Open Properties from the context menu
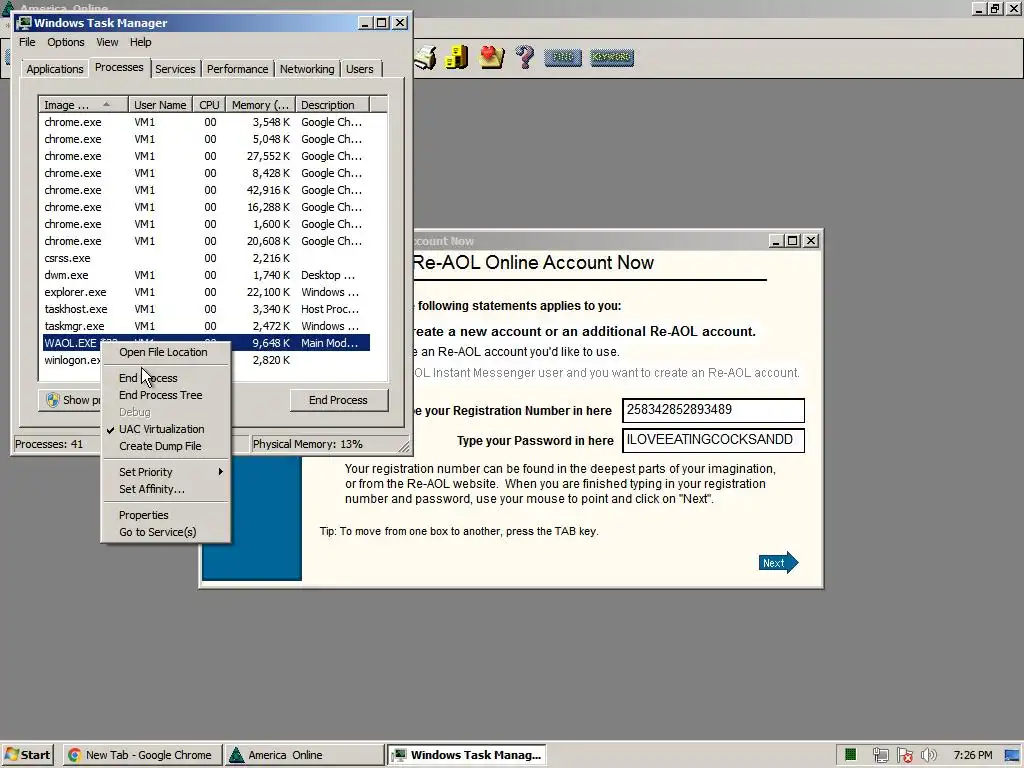This screenshot has height=768, width=1024. (166, 515)
